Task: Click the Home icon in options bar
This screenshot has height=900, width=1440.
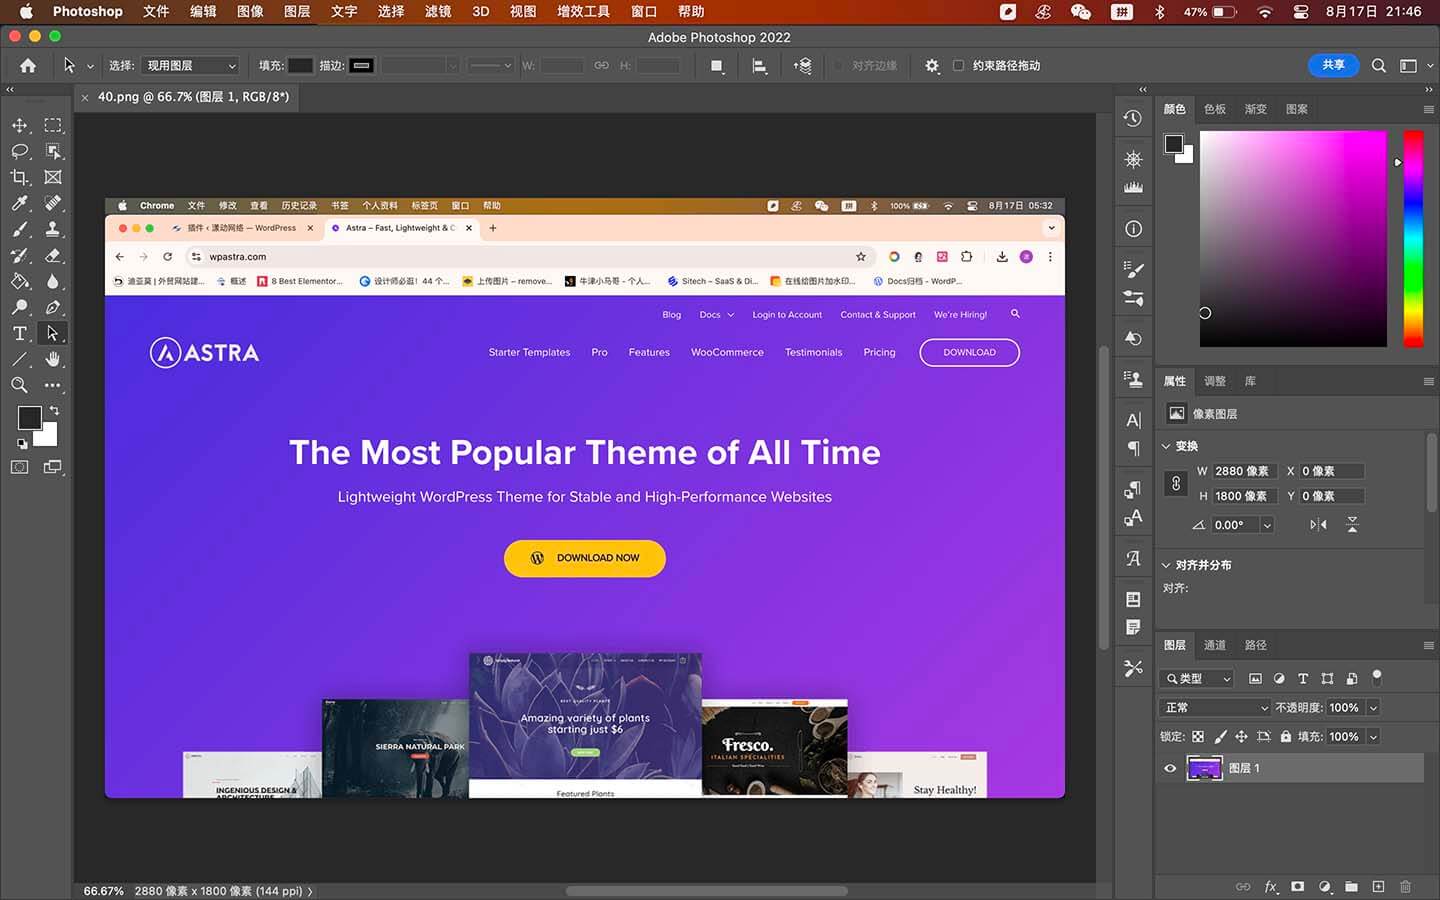Action: coord(28,66)
